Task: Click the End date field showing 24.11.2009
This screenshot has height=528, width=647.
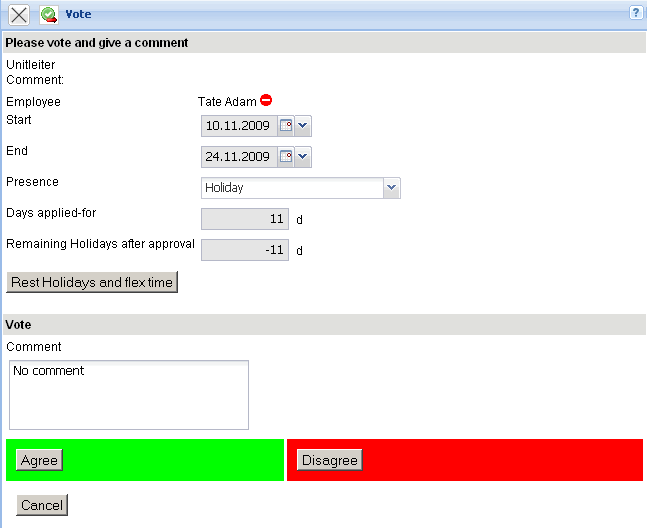Action: click(x=238, y=157)
